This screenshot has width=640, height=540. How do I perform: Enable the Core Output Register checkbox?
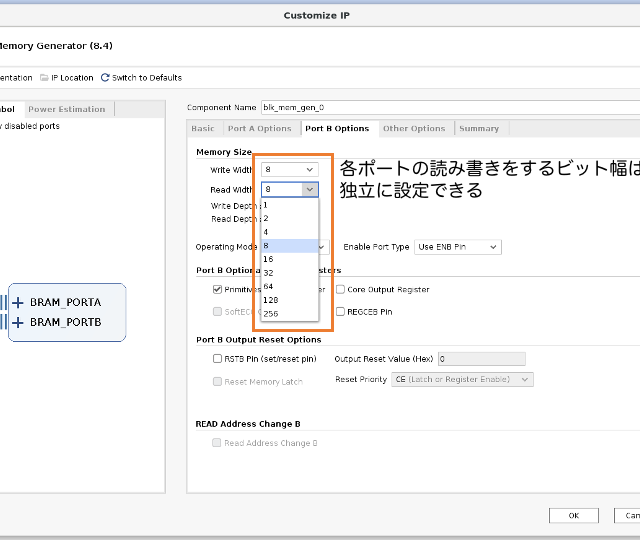pyautogui.click(x=340, y=289)
